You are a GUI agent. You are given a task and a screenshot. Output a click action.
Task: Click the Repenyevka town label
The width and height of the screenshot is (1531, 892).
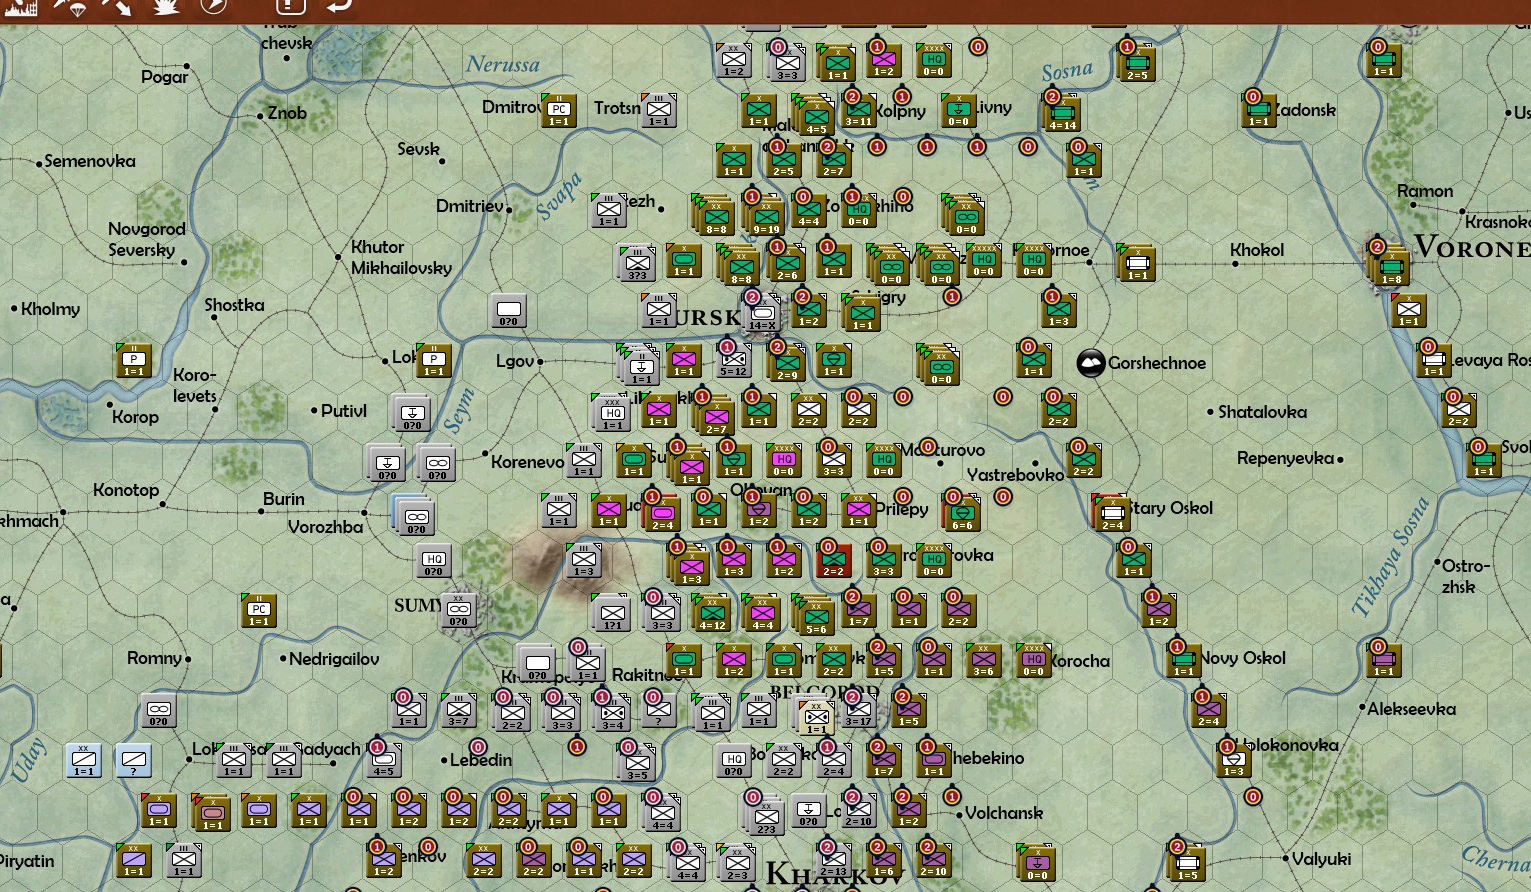click(1285, 459)
